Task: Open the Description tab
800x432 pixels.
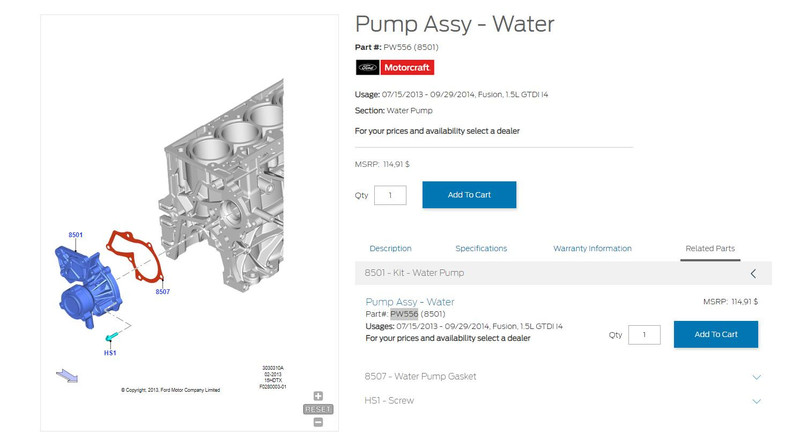Action: 390,248
